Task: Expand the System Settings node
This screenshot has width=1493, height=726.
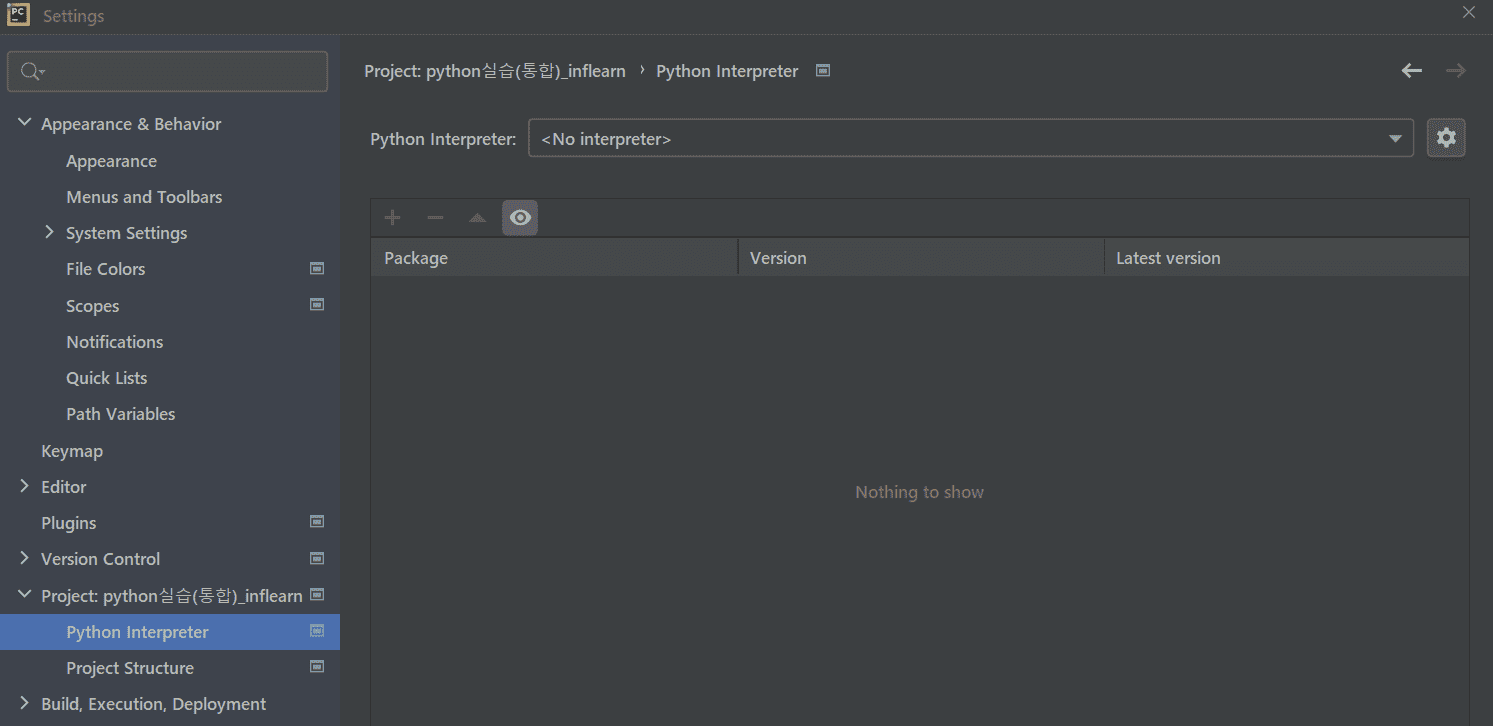Action: (50, 232)
